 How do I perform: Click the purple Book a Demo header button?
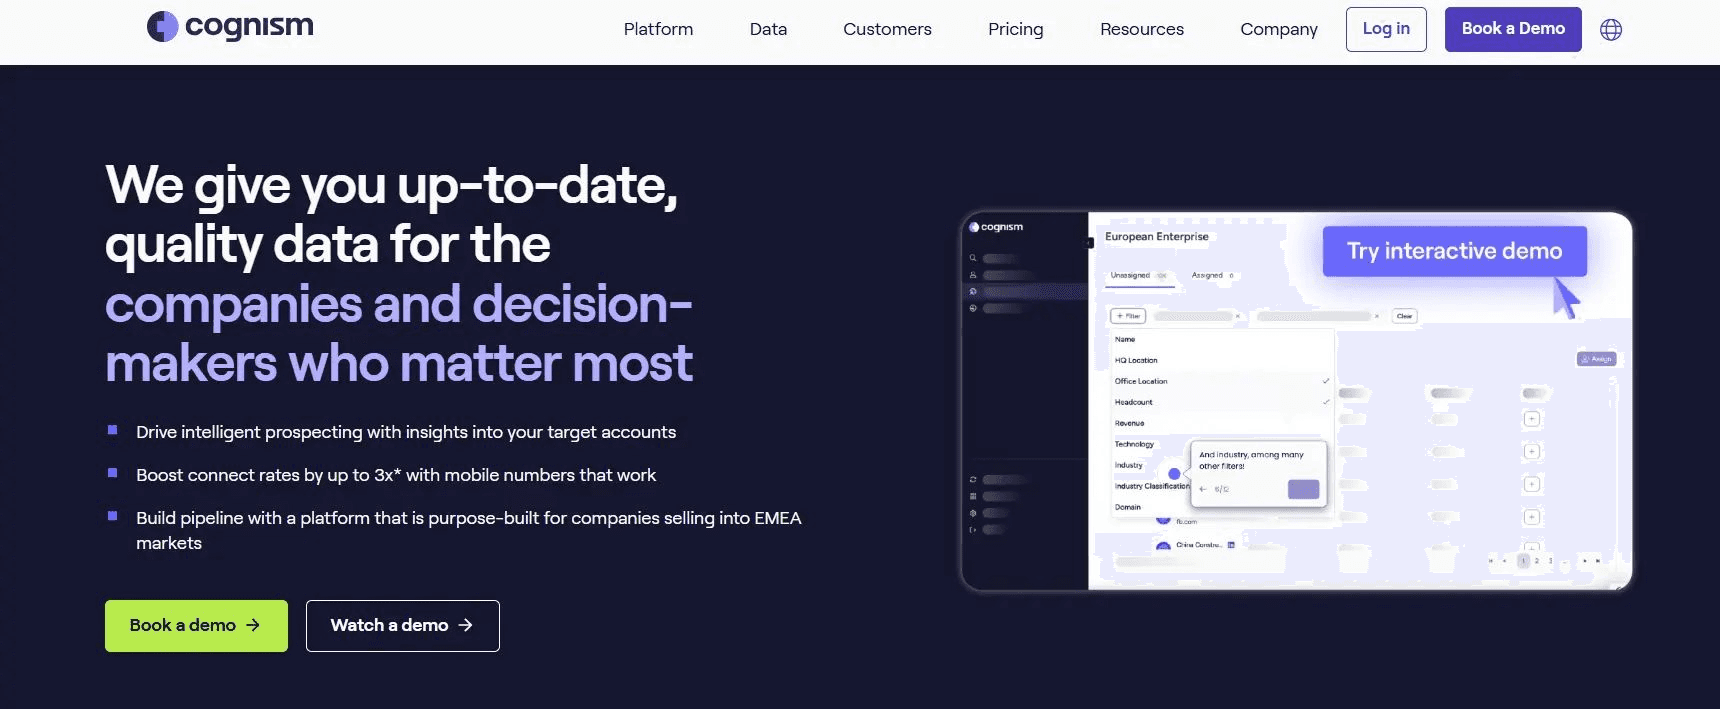(x=1513, y=29)
